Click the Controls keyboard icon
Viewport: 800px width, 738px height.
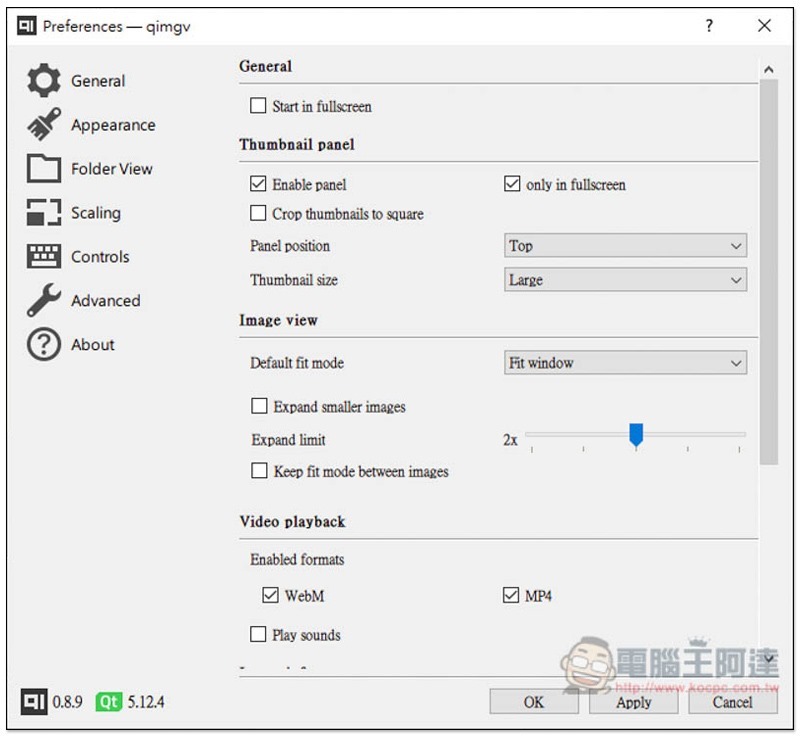(43, 256)
